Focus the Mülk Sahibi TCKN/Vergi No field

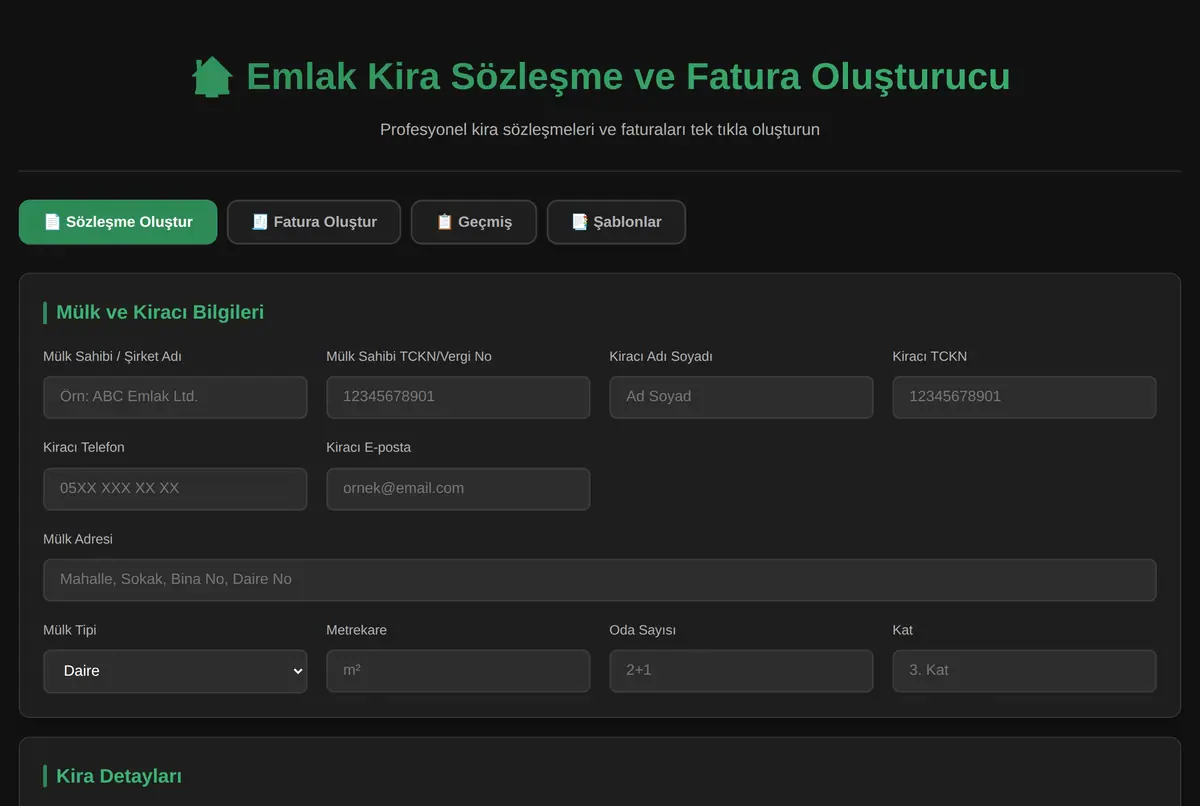(x=458, y=397)
